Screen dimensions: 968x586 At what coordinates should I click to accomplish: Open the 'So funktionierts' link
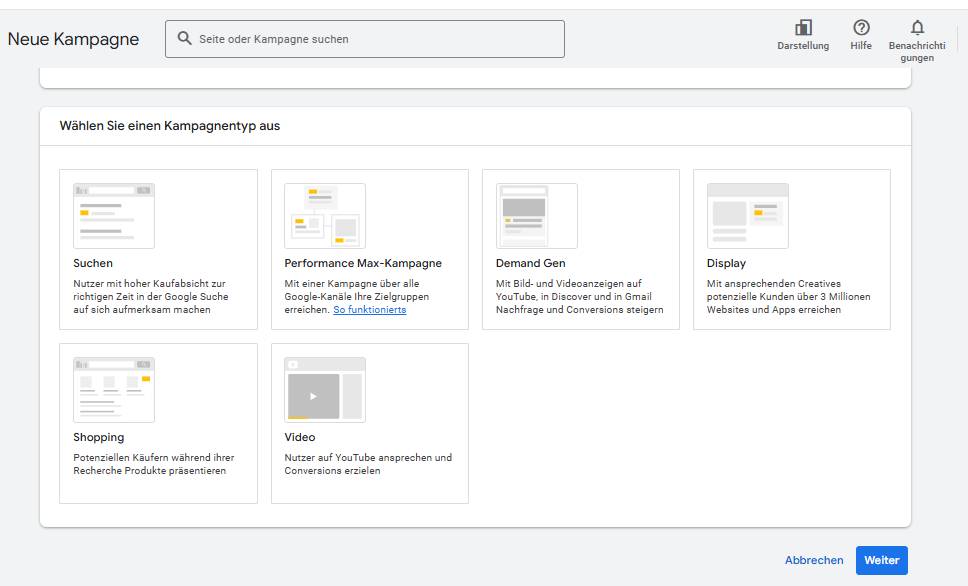(x=370, y=309)
